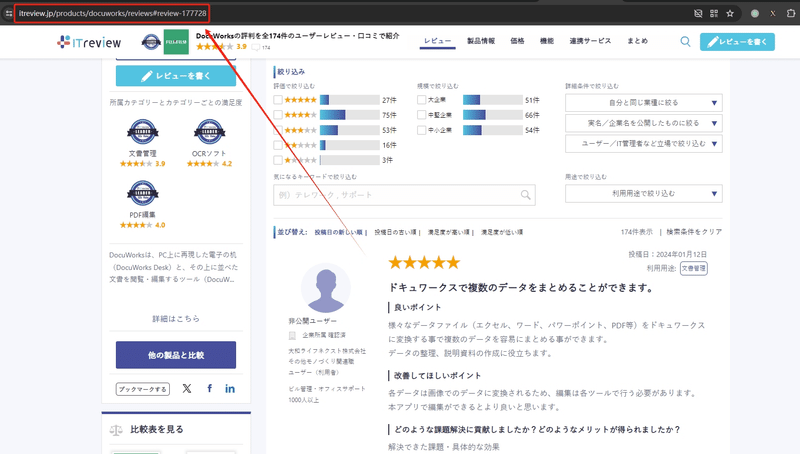Click ブックマークする button
800x454 pixels.
(x=142, y=389)
